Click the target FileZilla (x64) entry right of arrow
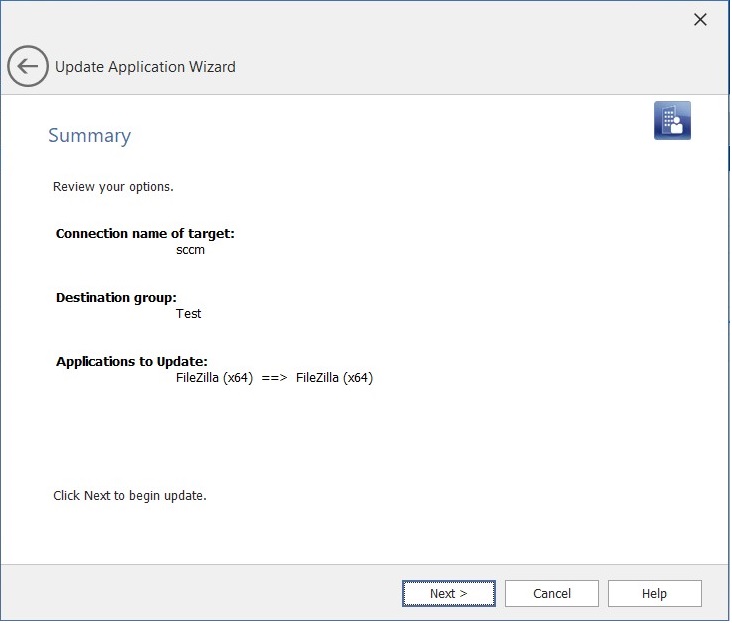 tap(334, 378)
